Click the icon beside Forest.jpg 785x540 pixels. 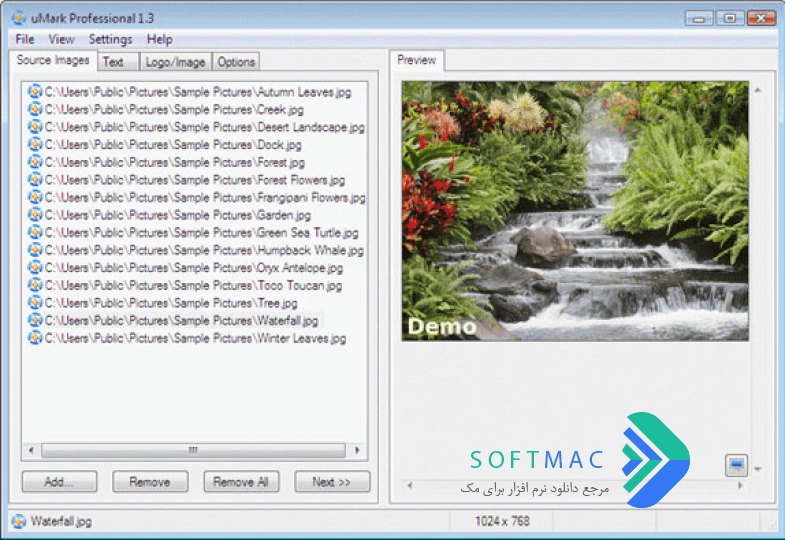click(35, 162)
